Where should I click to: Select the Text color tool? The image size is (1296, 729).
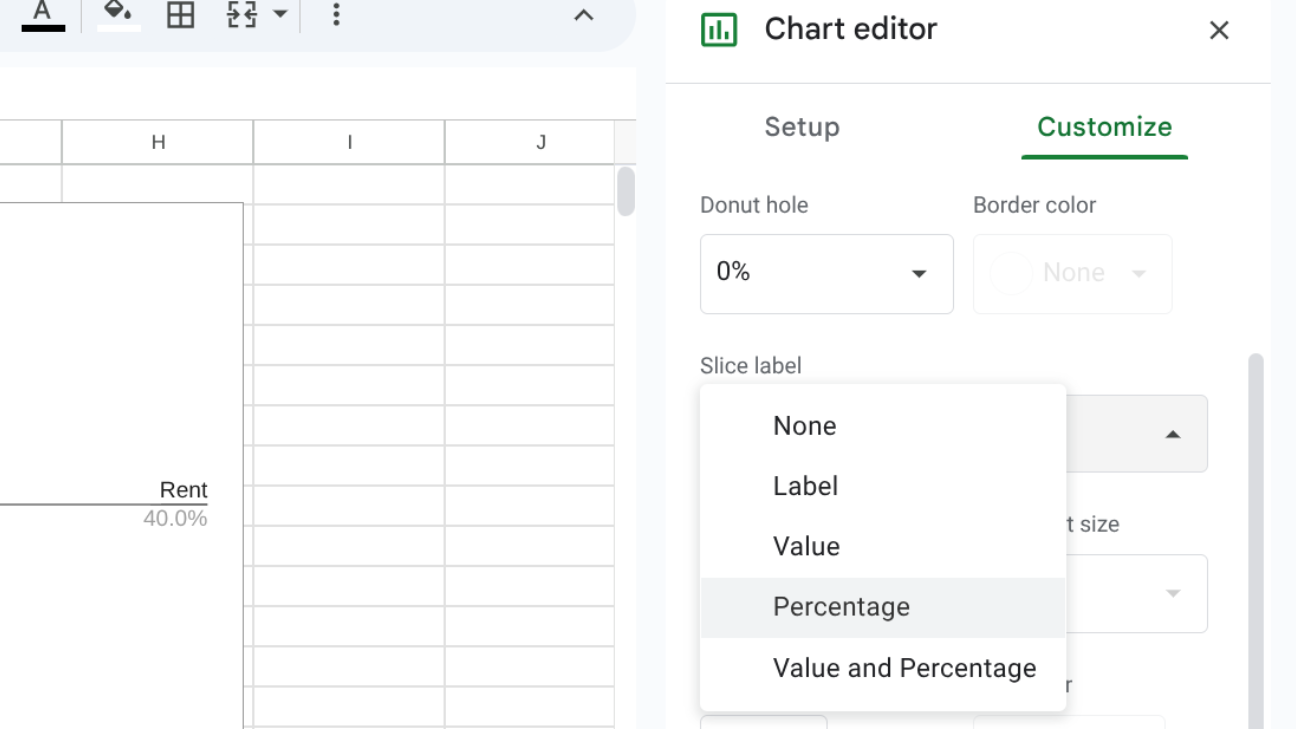pos(41,16)
